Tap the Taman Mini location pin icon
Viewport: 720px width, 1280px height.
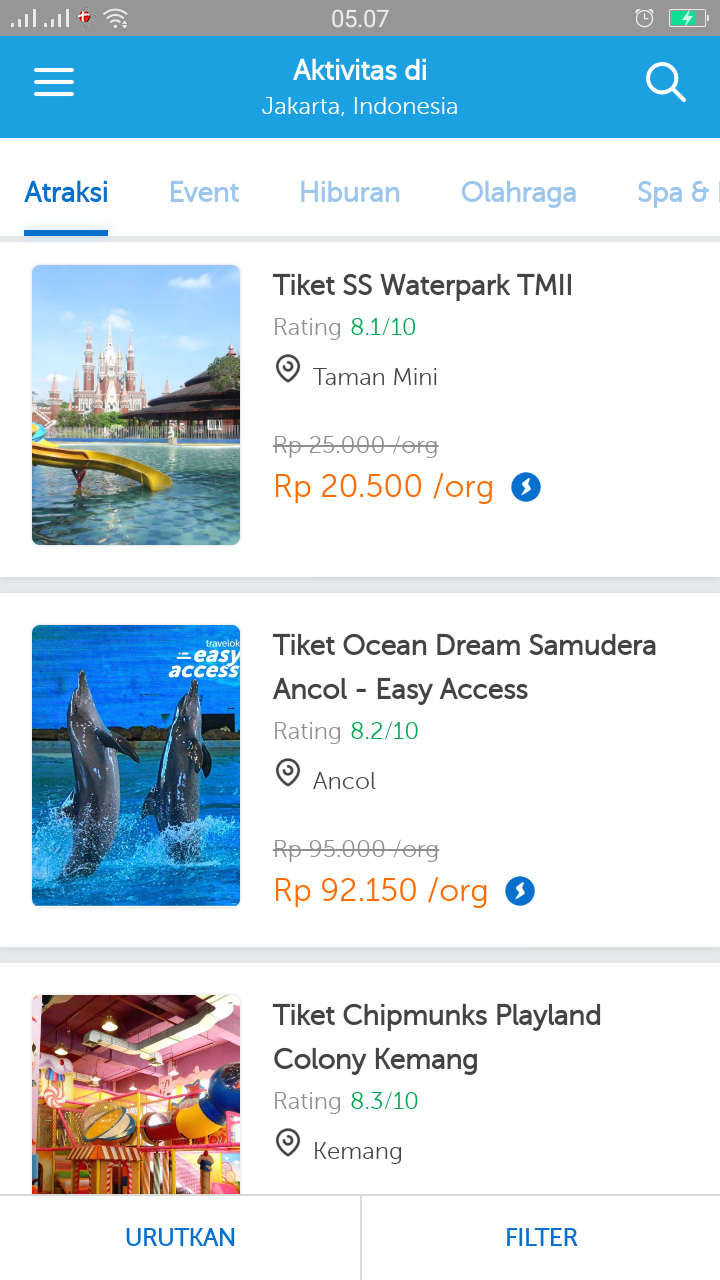288,370
